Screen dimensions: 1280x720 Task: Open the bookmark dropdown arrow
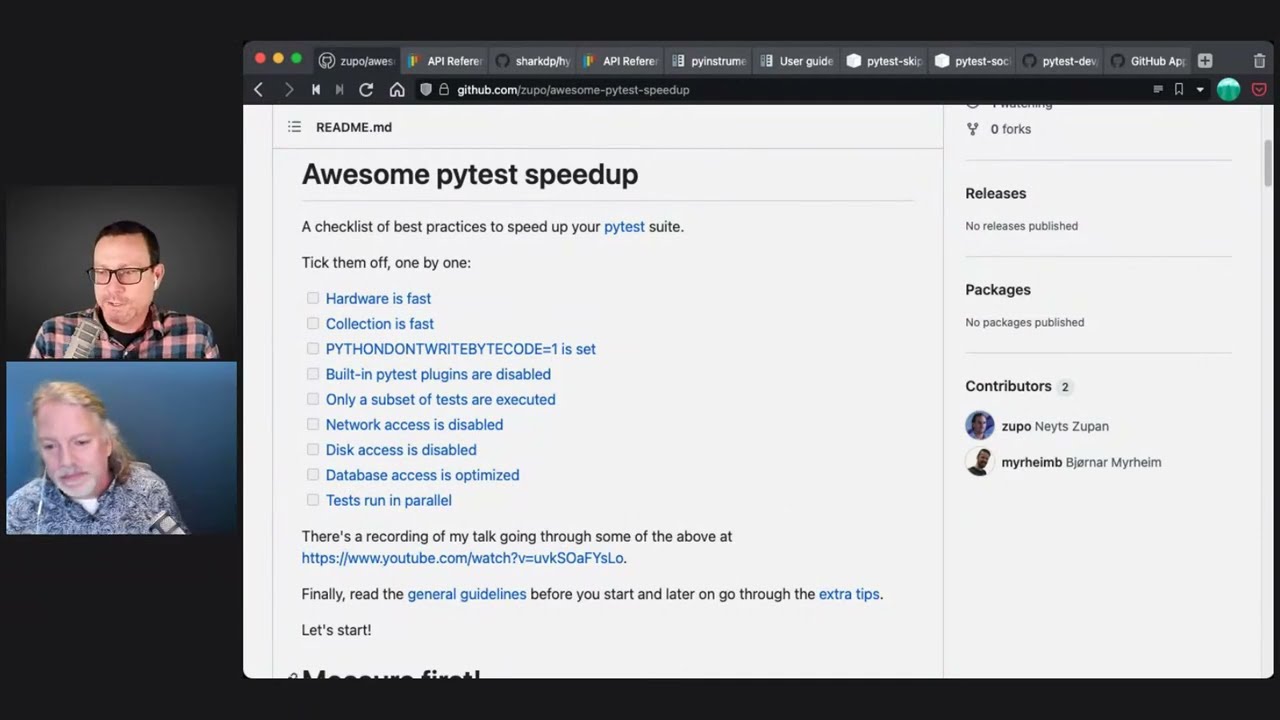[x=1200, y=90]
